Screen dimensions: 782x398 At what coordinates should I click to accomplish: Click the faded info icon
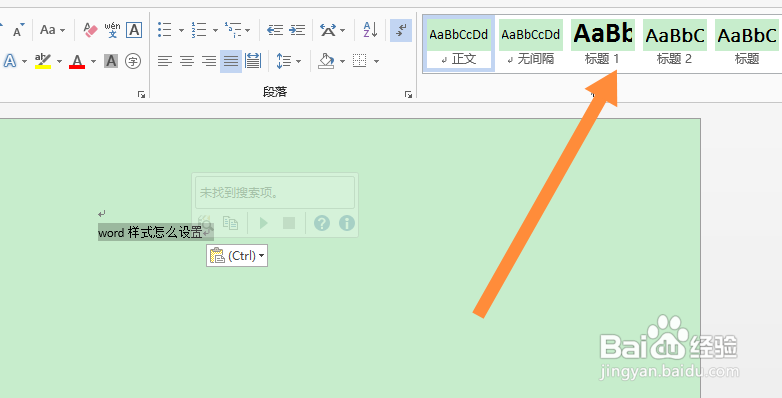347,222
